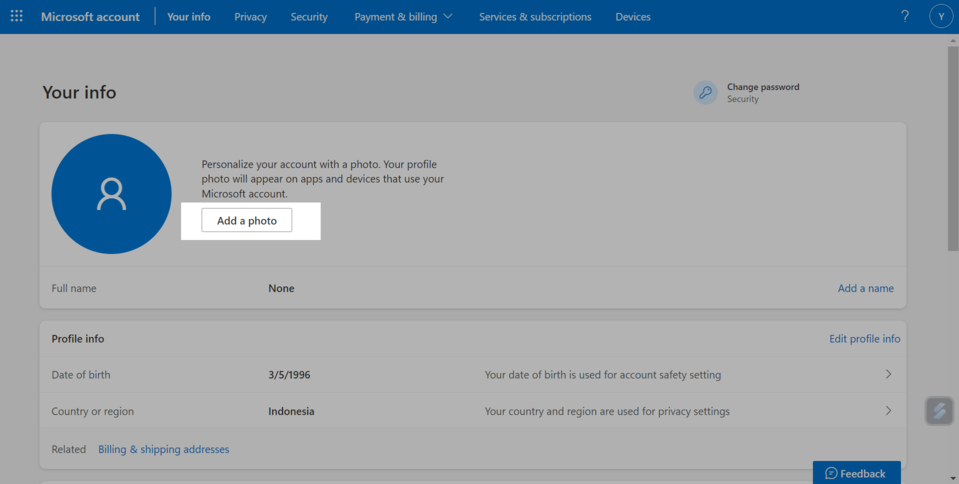Go to the Microsoft account home
The width and height of the screenshot is (959, 484).
coord(91,17)
